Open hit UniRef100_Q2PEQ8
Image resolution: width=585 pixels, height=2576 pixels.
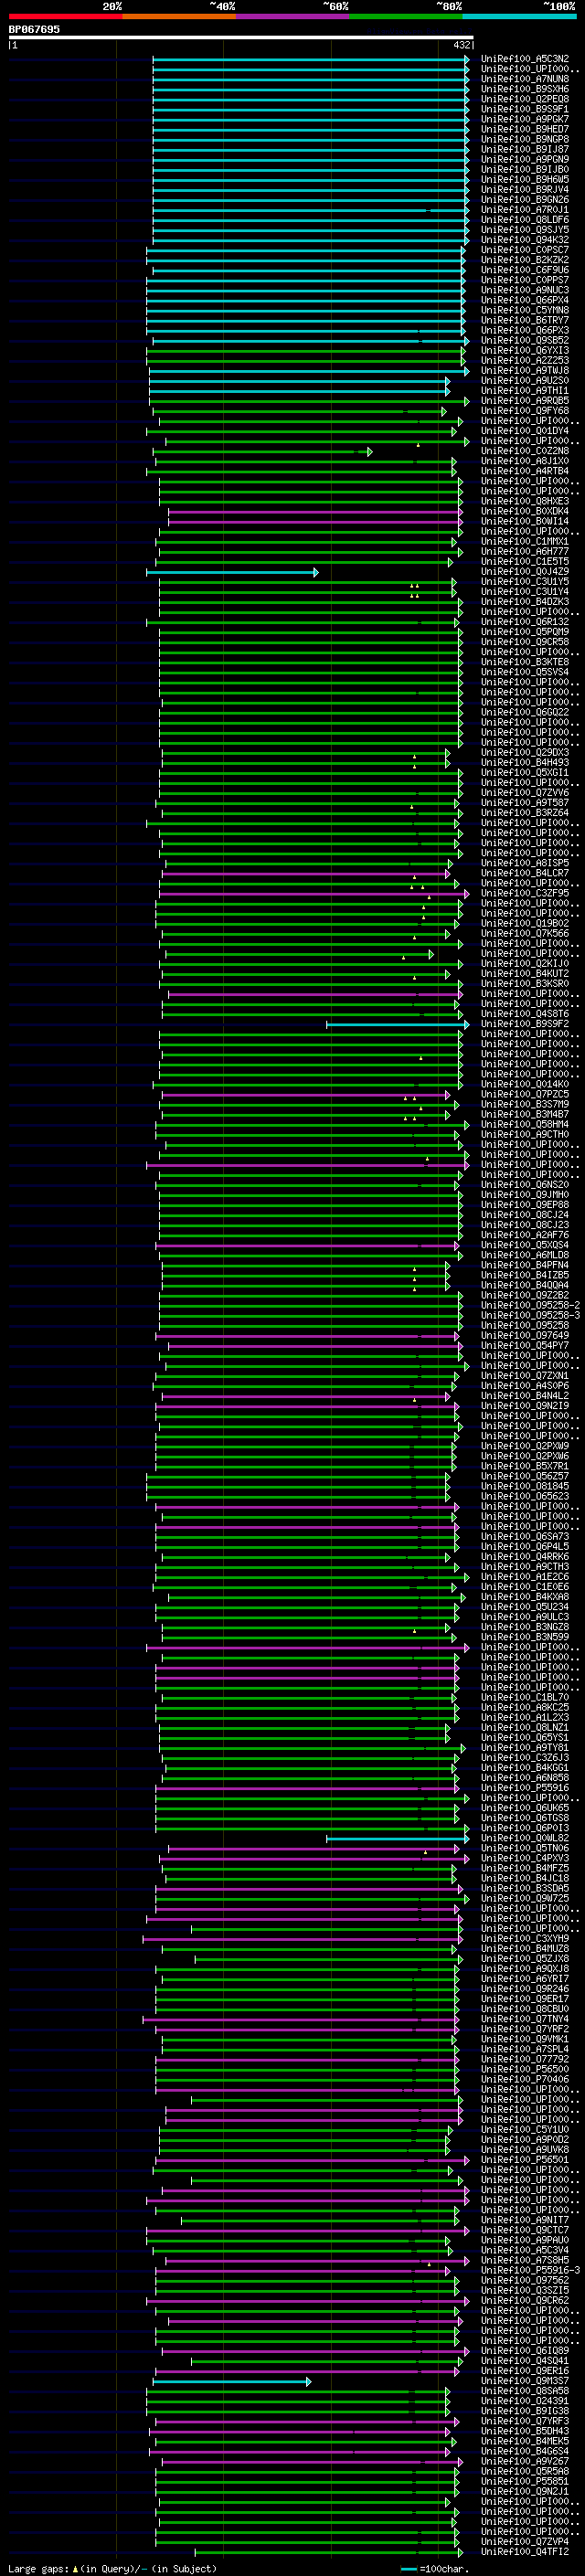525,99
